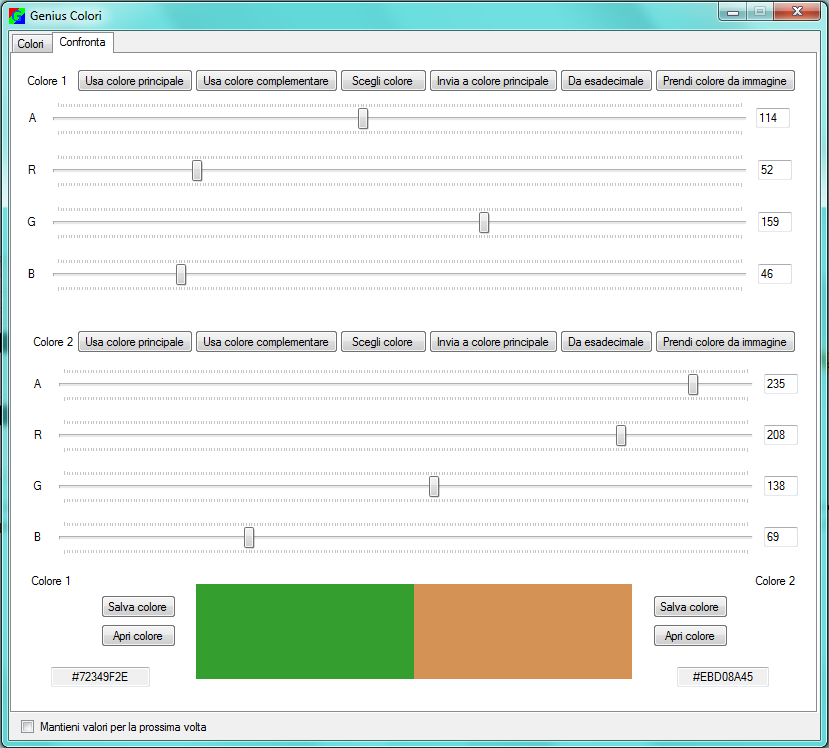Click Colore 1 Usa colore principale button
Image resolution: width=829 pixels, height=748 pixels.
coord(134,81)
